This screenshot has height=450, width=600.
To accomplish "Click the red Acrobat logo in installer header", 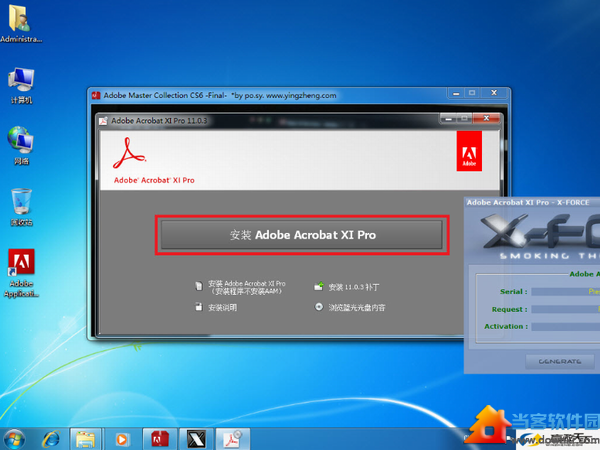I will (x=129, y=153).
